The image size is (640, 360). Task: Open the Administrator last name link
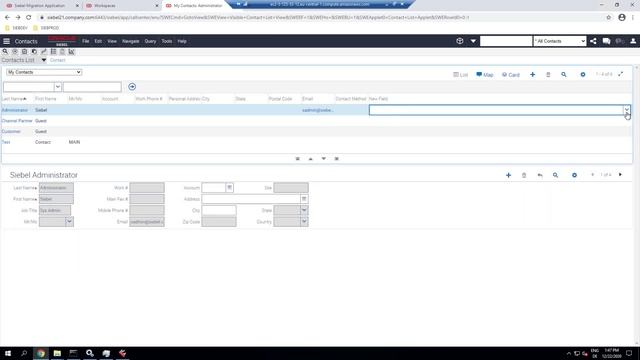coord(15,110)
